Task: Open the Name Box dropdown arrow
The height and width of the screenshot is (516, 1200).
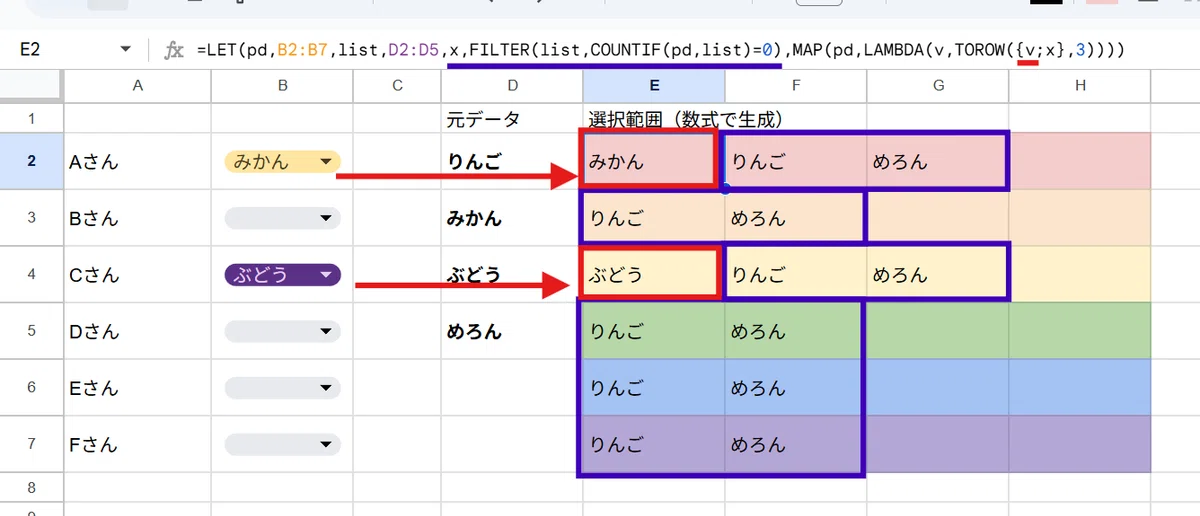Action: 126,49
